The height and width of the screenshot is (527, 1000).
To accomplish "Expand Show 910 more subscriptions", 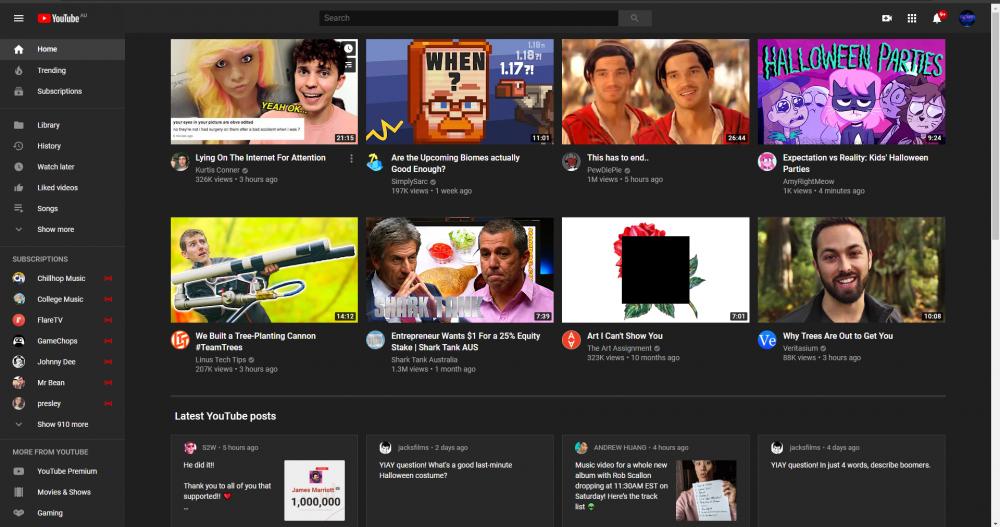I will point(62,424).
